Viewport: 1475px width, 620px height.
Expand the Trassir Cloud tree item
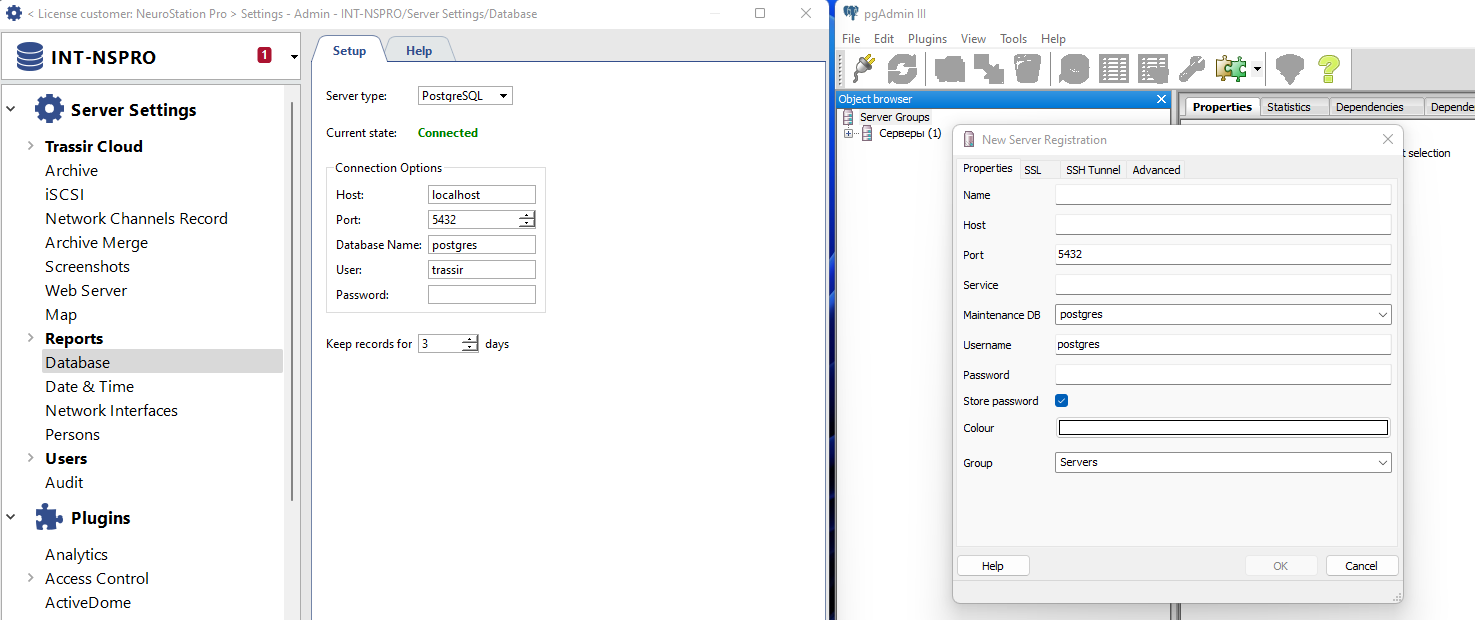[x=31, y=146]
